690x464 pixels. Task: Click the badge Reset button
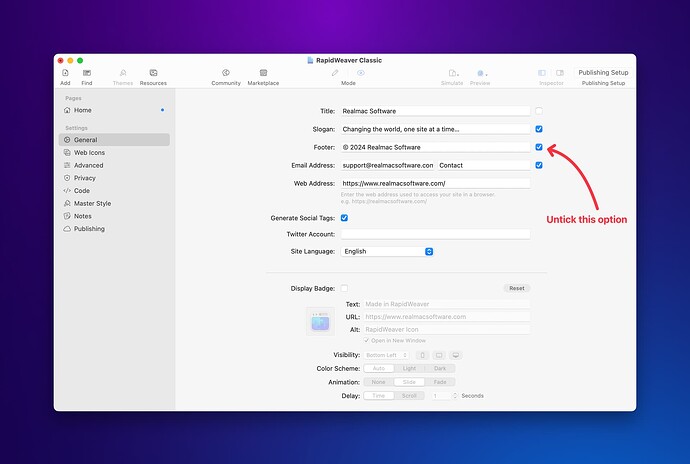coord(517,288)
